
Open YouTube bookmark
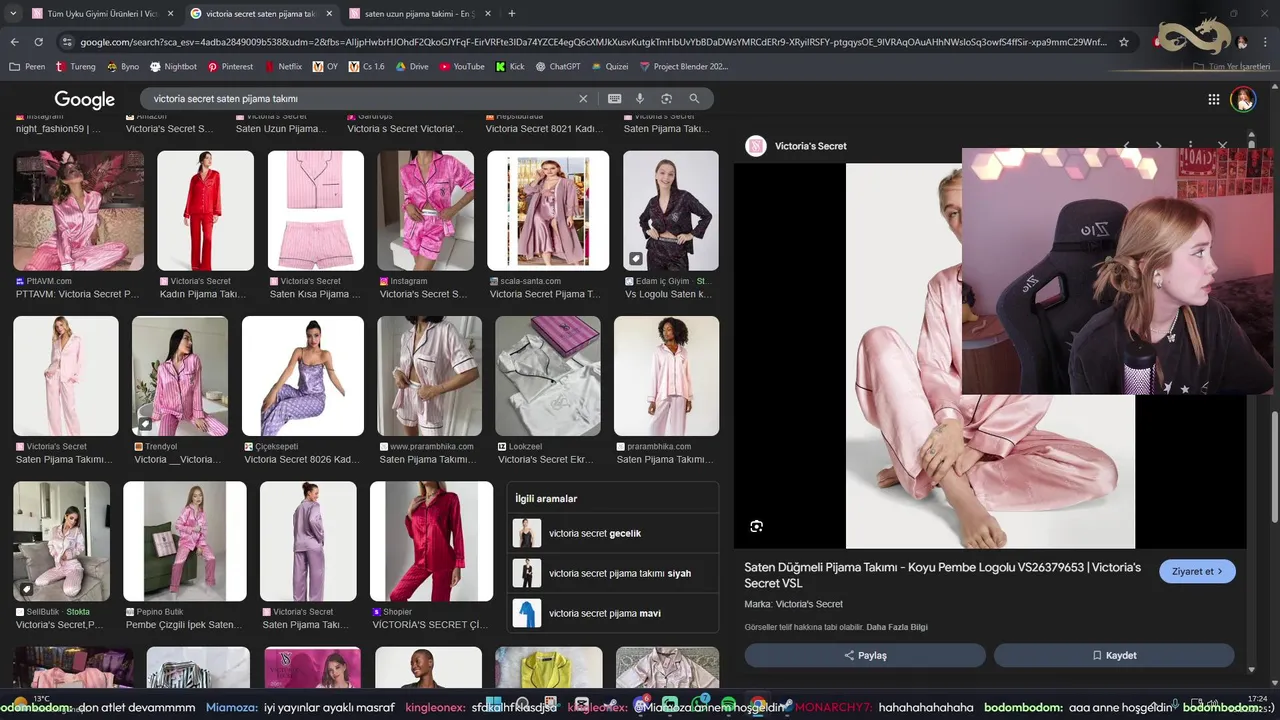click(462, 67)
